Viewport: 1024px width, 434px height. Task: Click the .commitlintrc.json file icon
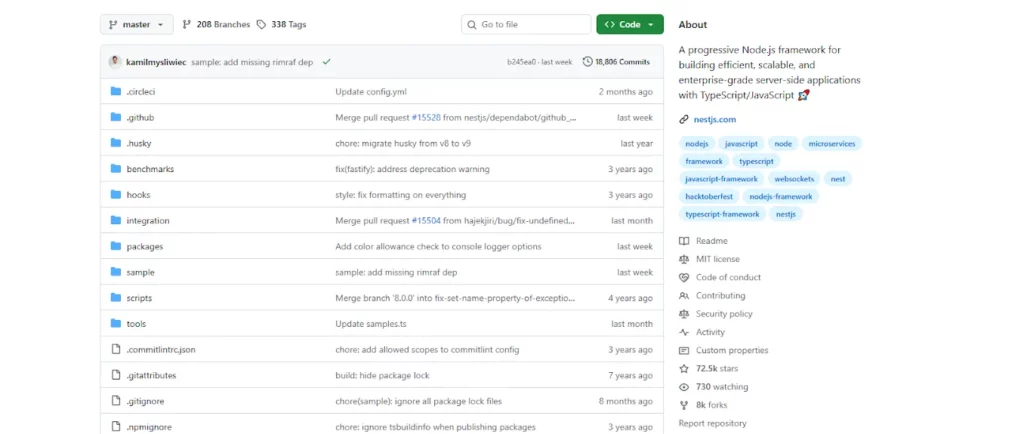(x=116, y=349)
